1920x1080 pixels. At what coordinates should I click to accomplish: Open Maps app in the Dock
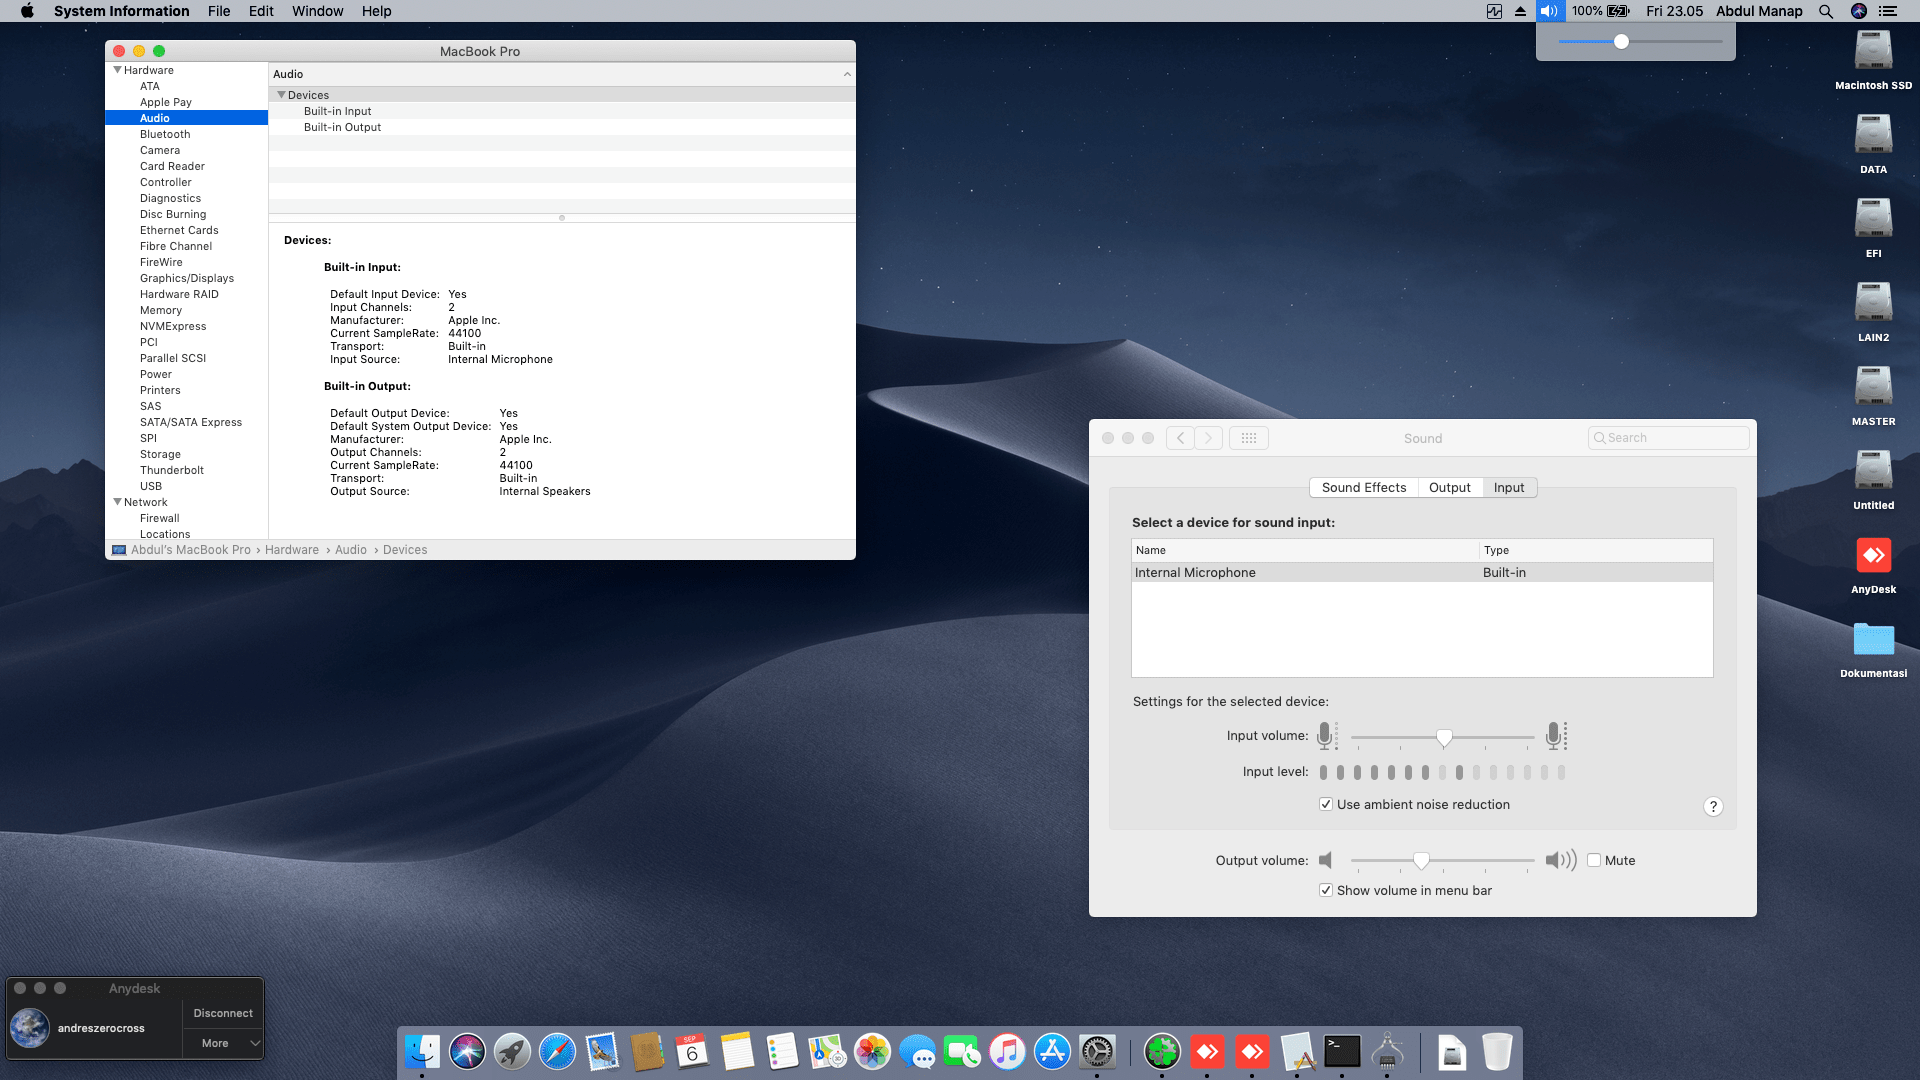[x=827, y=1052]
